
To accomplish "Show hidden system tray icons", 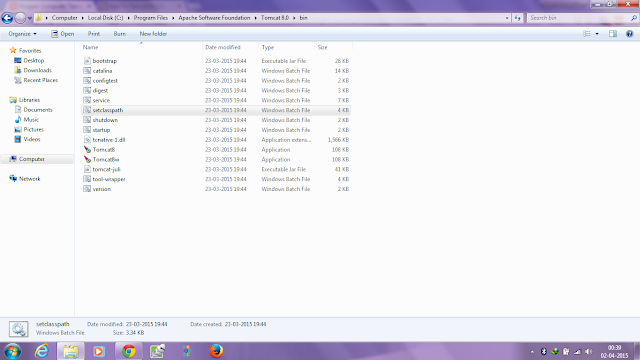I will point(532,351).
